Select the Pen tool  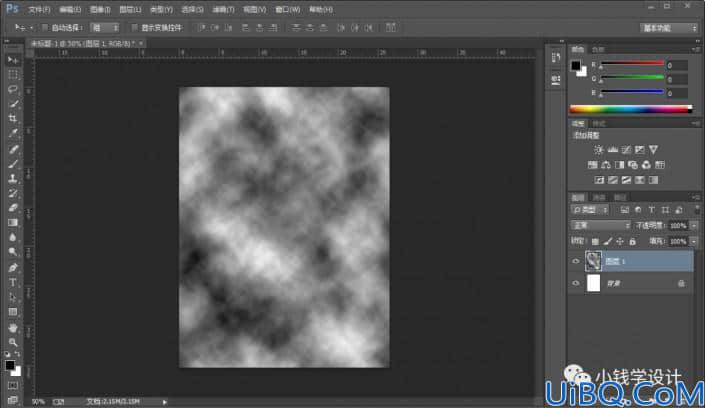[13, 268]
